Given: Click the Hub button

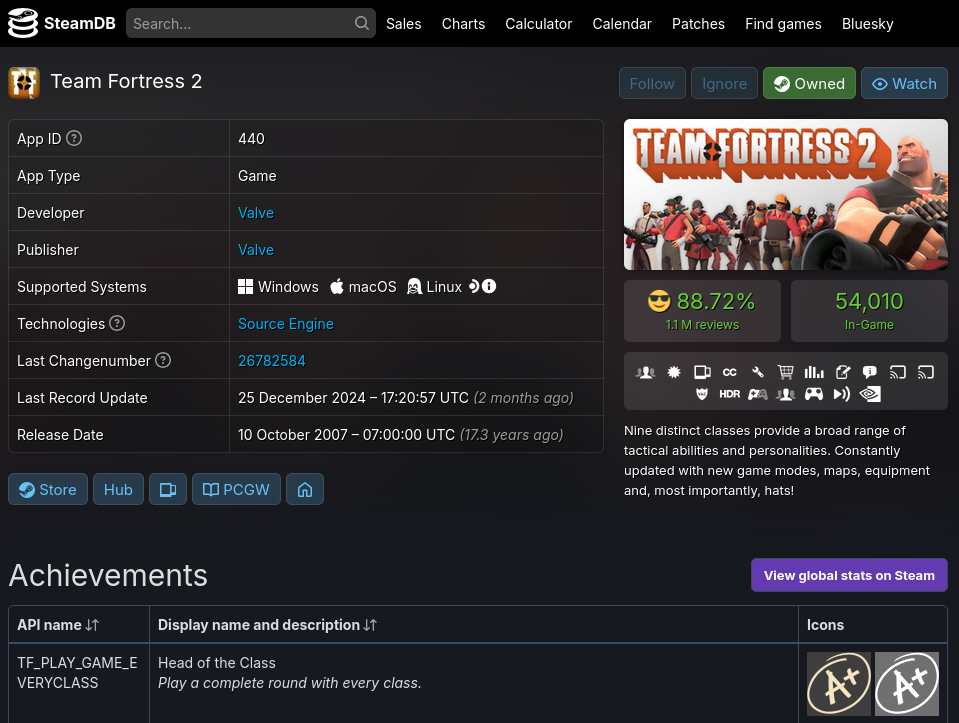Looking at the screenshot, I should [x=118, y=489].
